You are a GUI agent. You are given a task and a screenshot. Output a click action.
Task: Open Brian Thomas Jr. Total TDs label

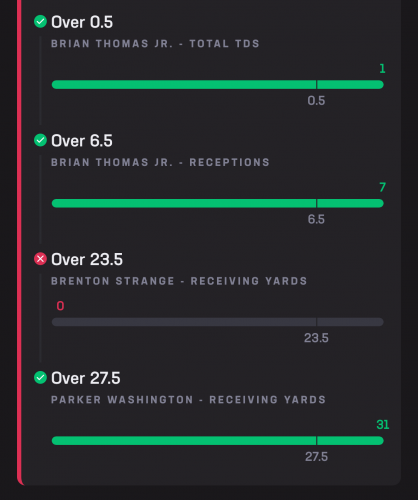click(x=155, y=44)
